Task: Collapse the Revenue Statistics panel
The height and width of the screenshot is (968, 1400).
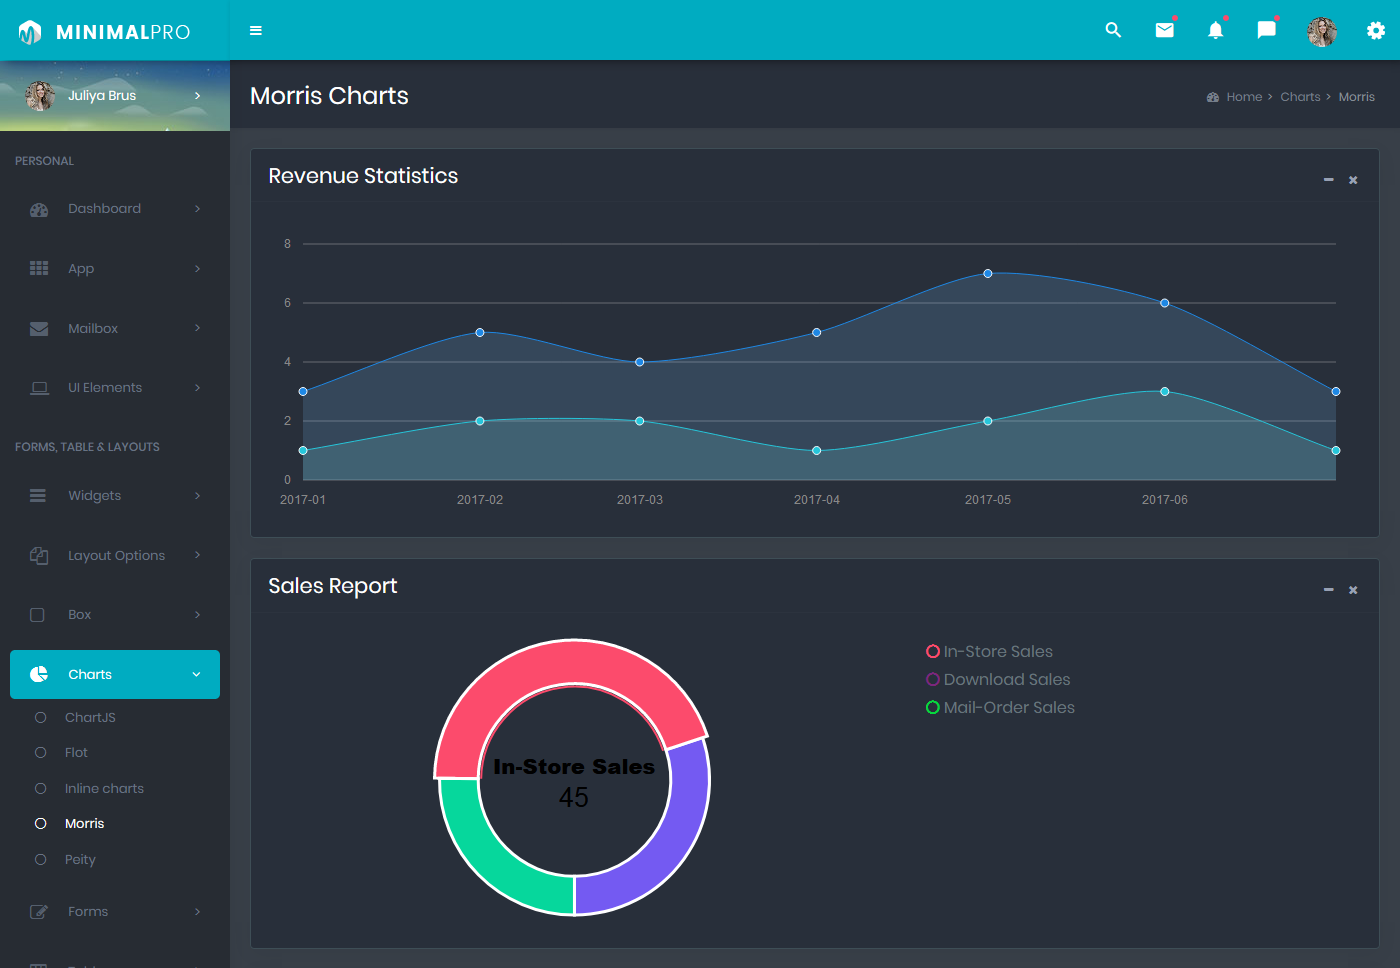Action: pos(1329,180)
